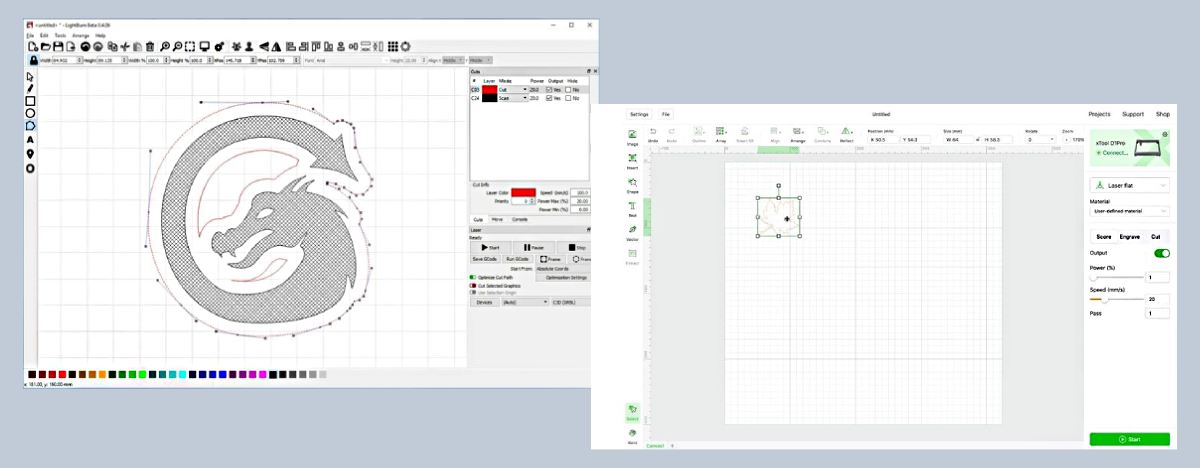This screenshot has width=1200, height=468.
Task: Open the Image tool in the xTool sidebar
Action: tap(632, 136)
